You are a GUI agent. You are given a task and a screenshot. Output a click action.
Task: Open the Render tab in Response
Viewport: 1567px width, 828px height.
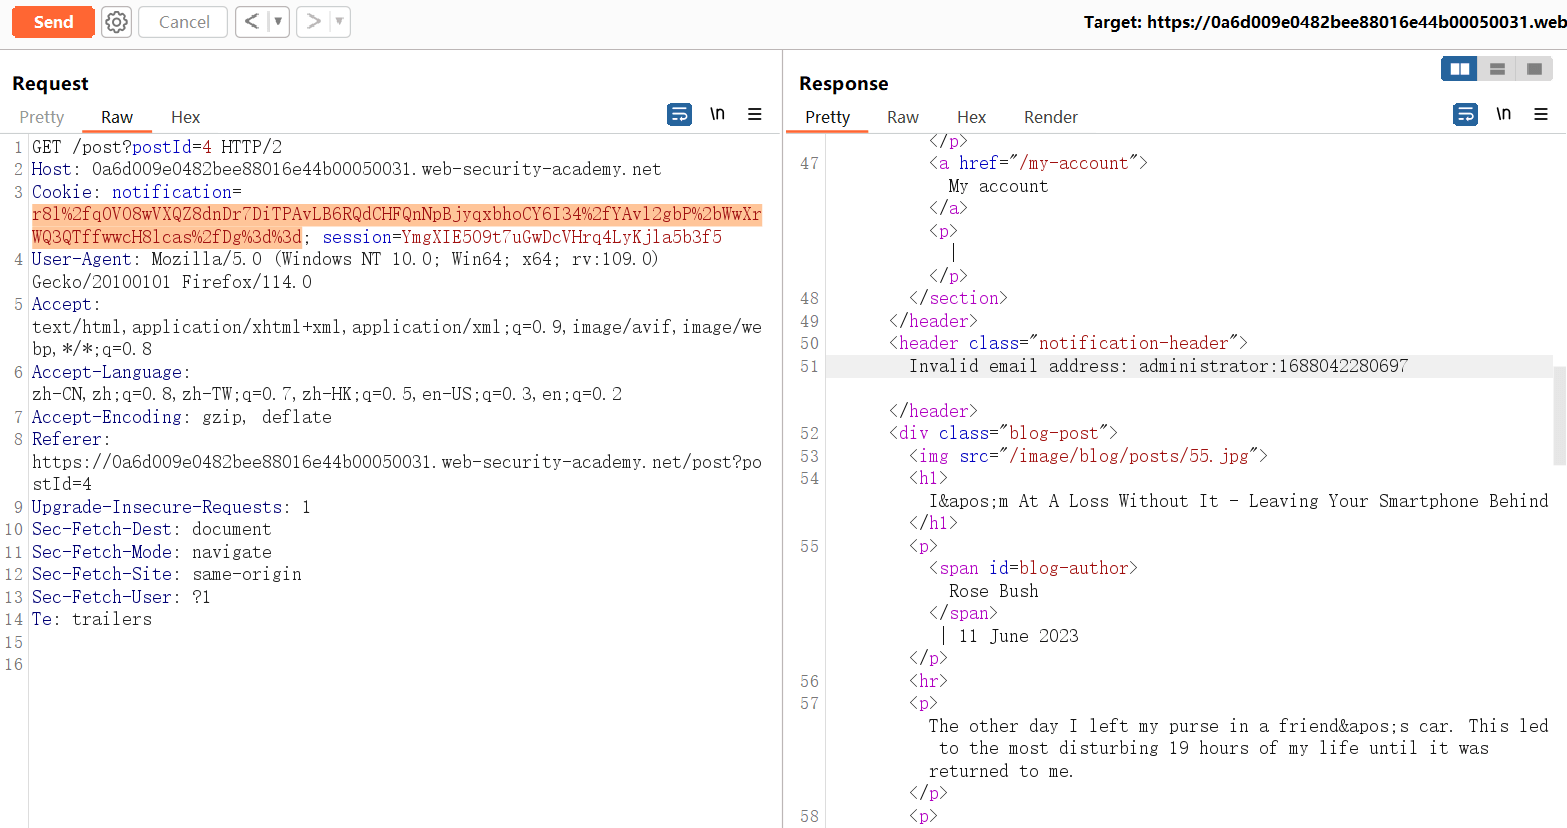(x=1050, y=117)
